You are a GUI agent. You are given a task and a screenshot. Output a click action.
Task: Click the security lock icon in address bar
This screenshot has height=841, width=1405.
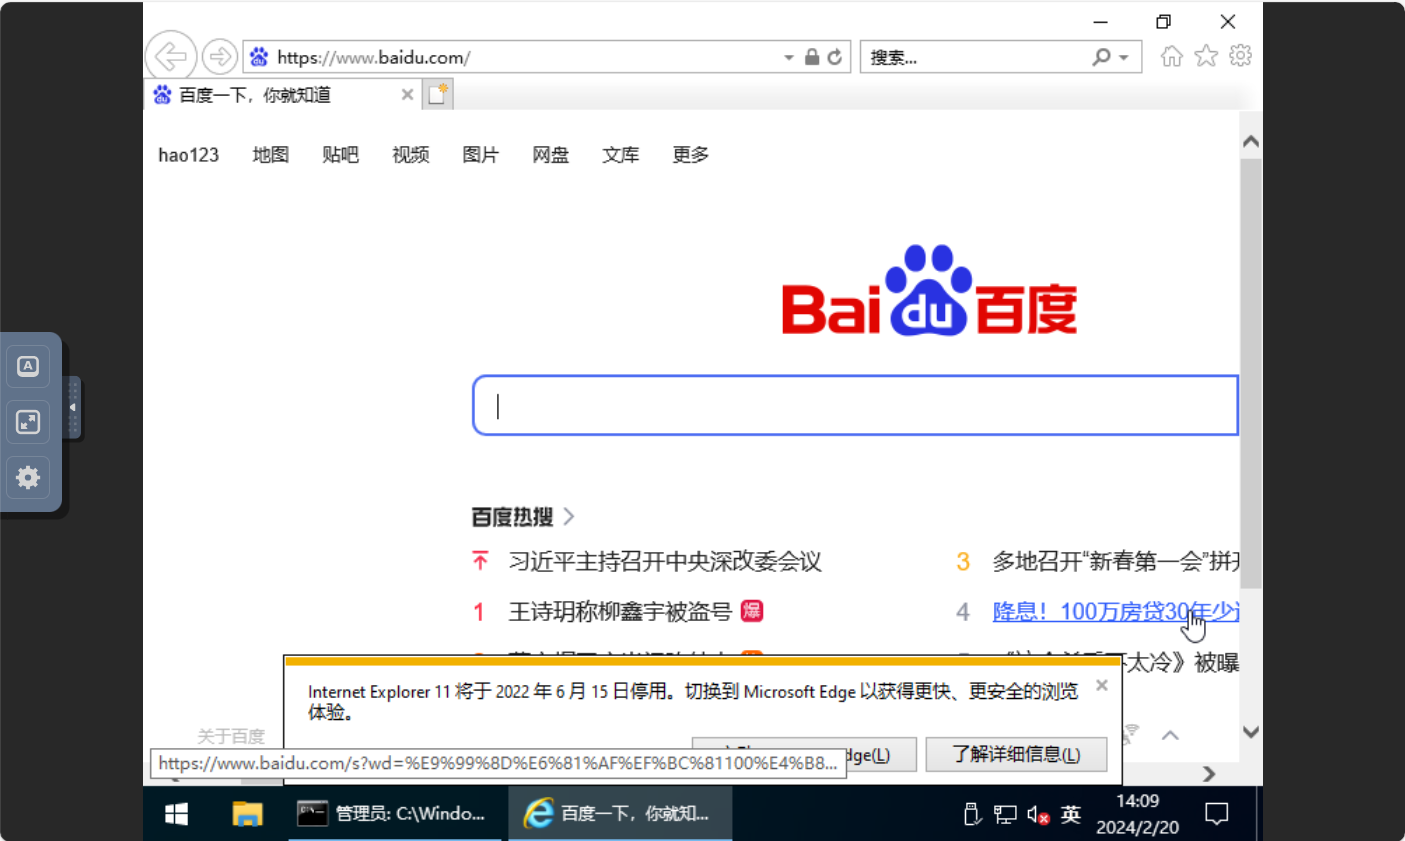click(x=812, y=57)
